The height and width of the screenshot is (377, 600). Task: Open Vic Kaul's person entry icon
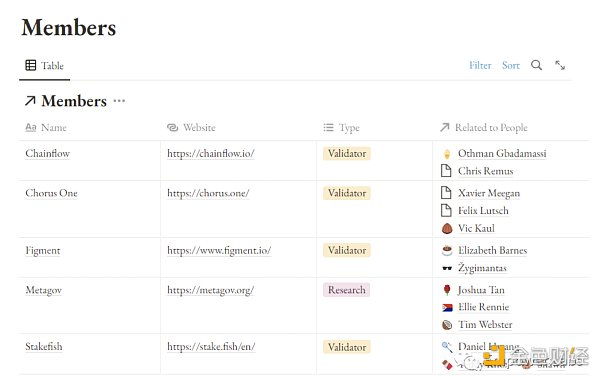(447, 228)
